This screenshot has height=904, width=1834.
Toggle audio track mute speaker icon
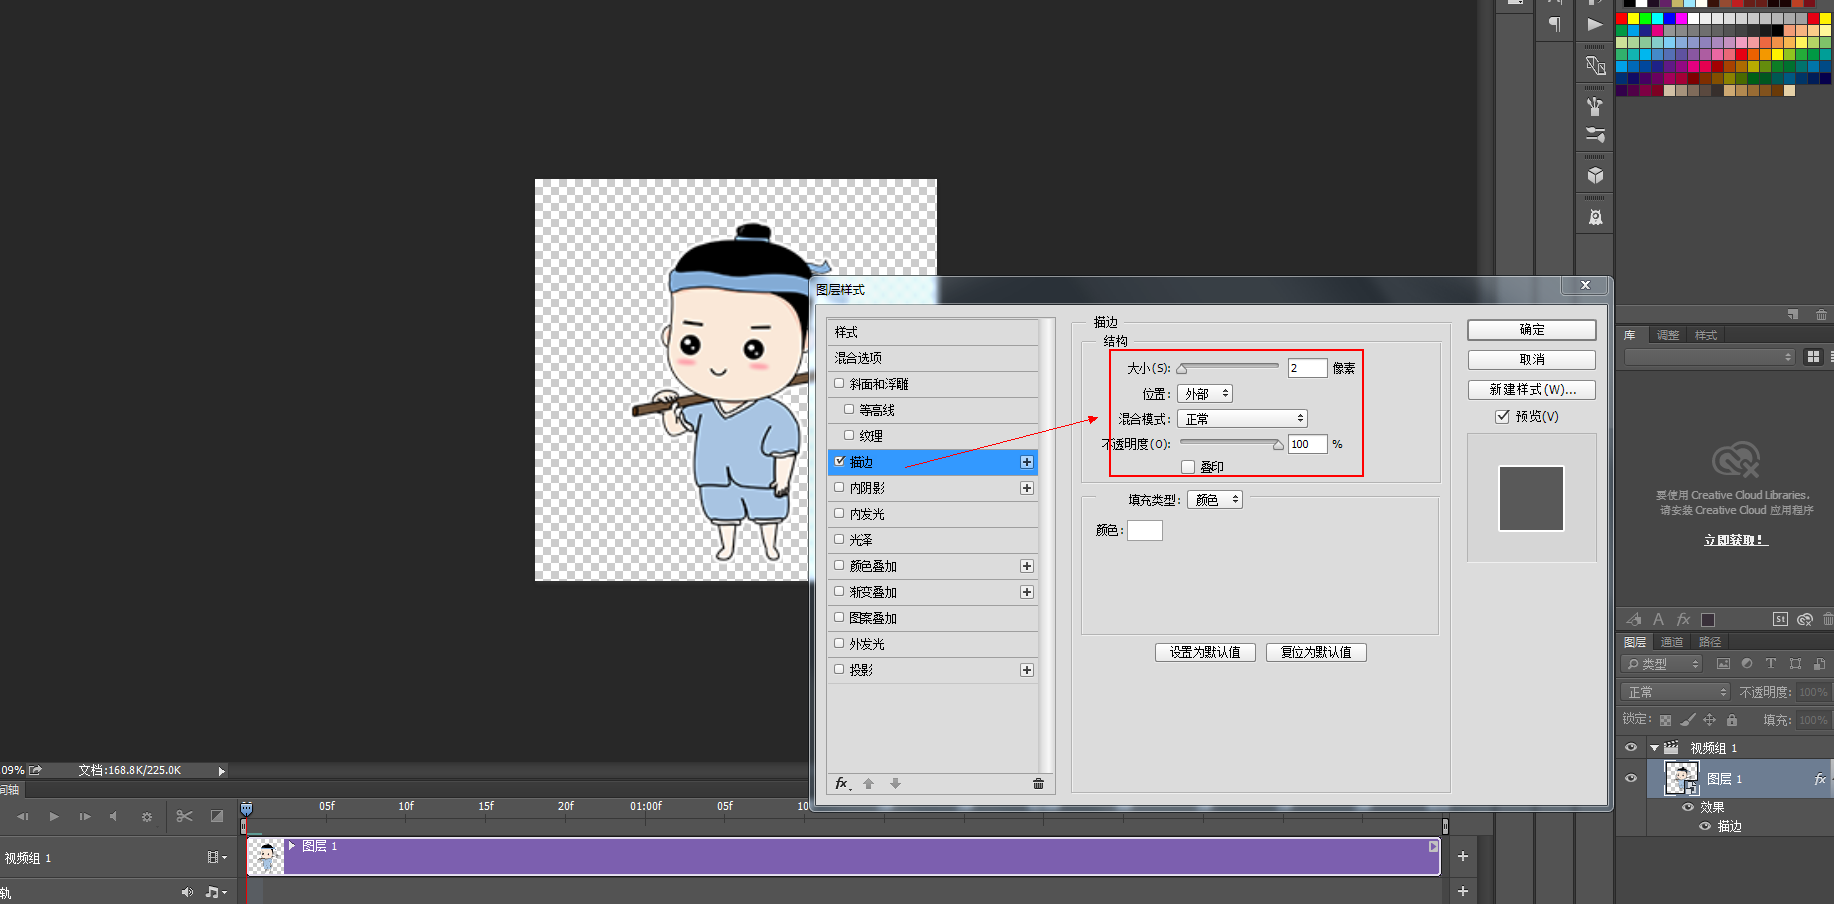(187, 892)
